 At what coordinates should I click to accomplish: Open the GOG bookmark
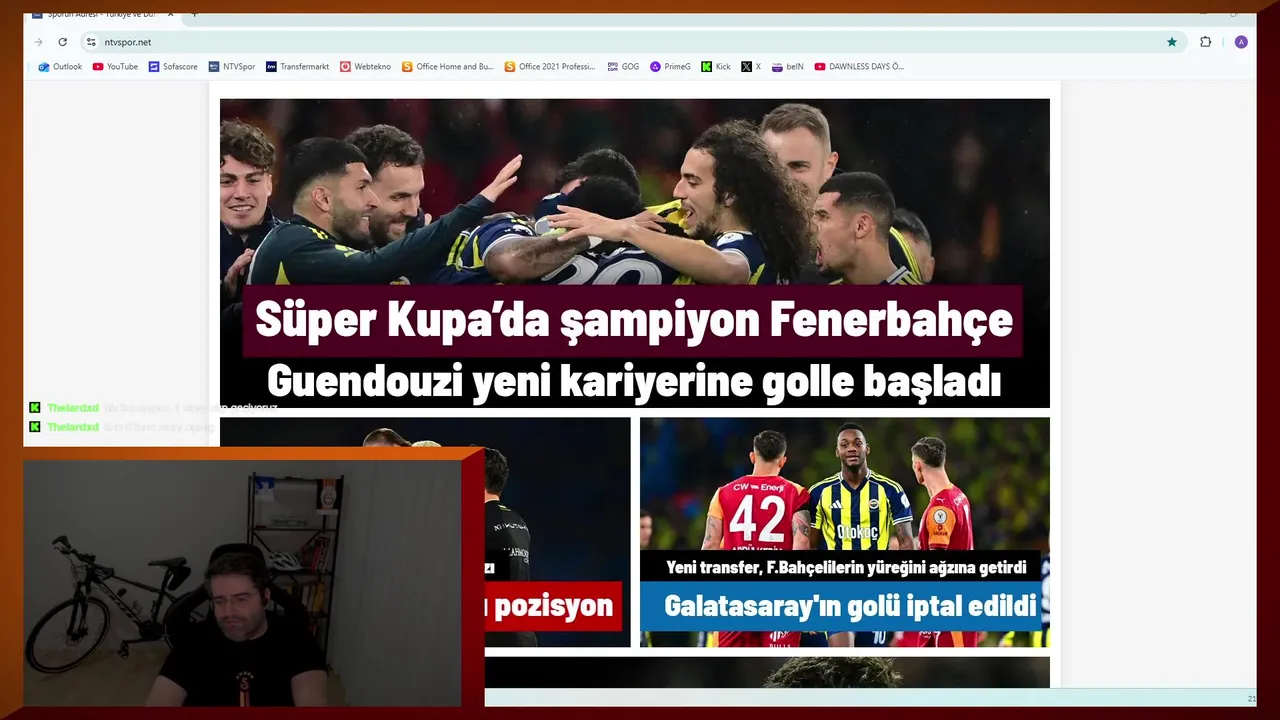[x=623, y=67]
